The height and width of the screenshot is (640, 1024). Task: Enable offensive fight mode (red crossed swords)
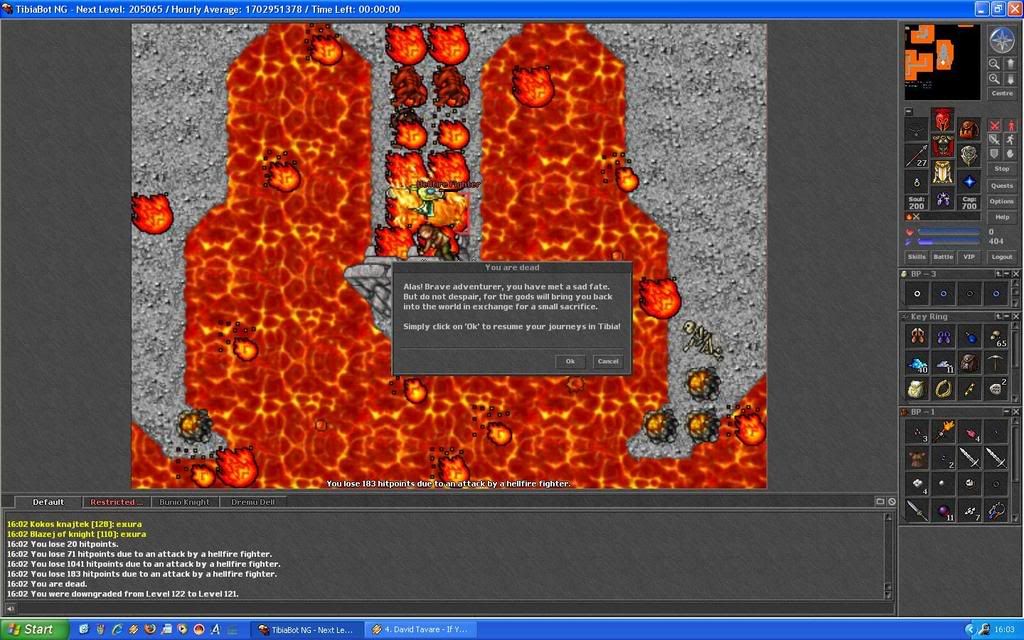995,125
